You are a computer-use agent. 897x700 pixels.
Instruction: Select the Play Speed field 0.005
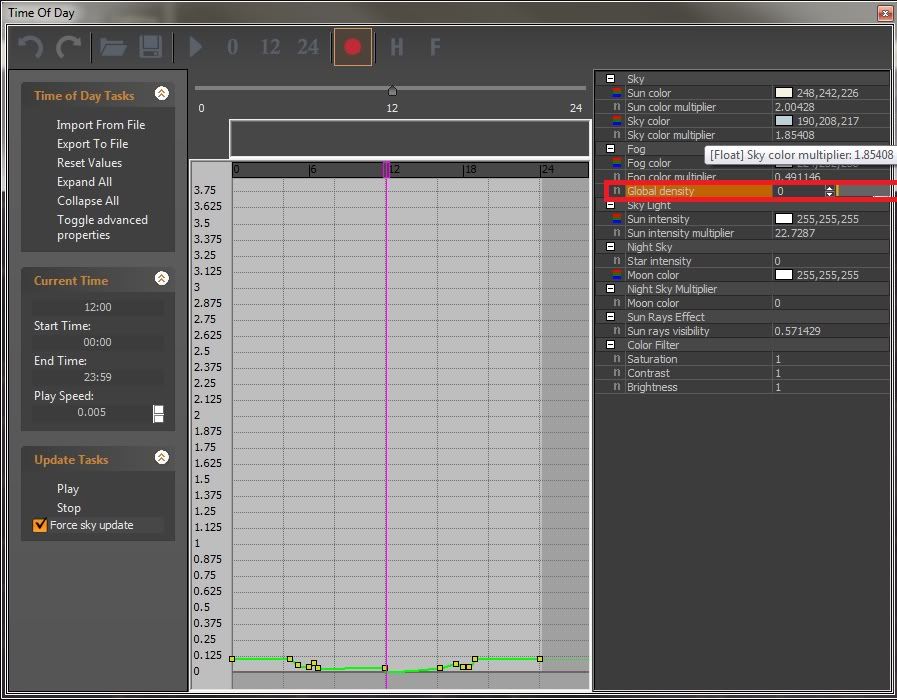pos(92,412)
